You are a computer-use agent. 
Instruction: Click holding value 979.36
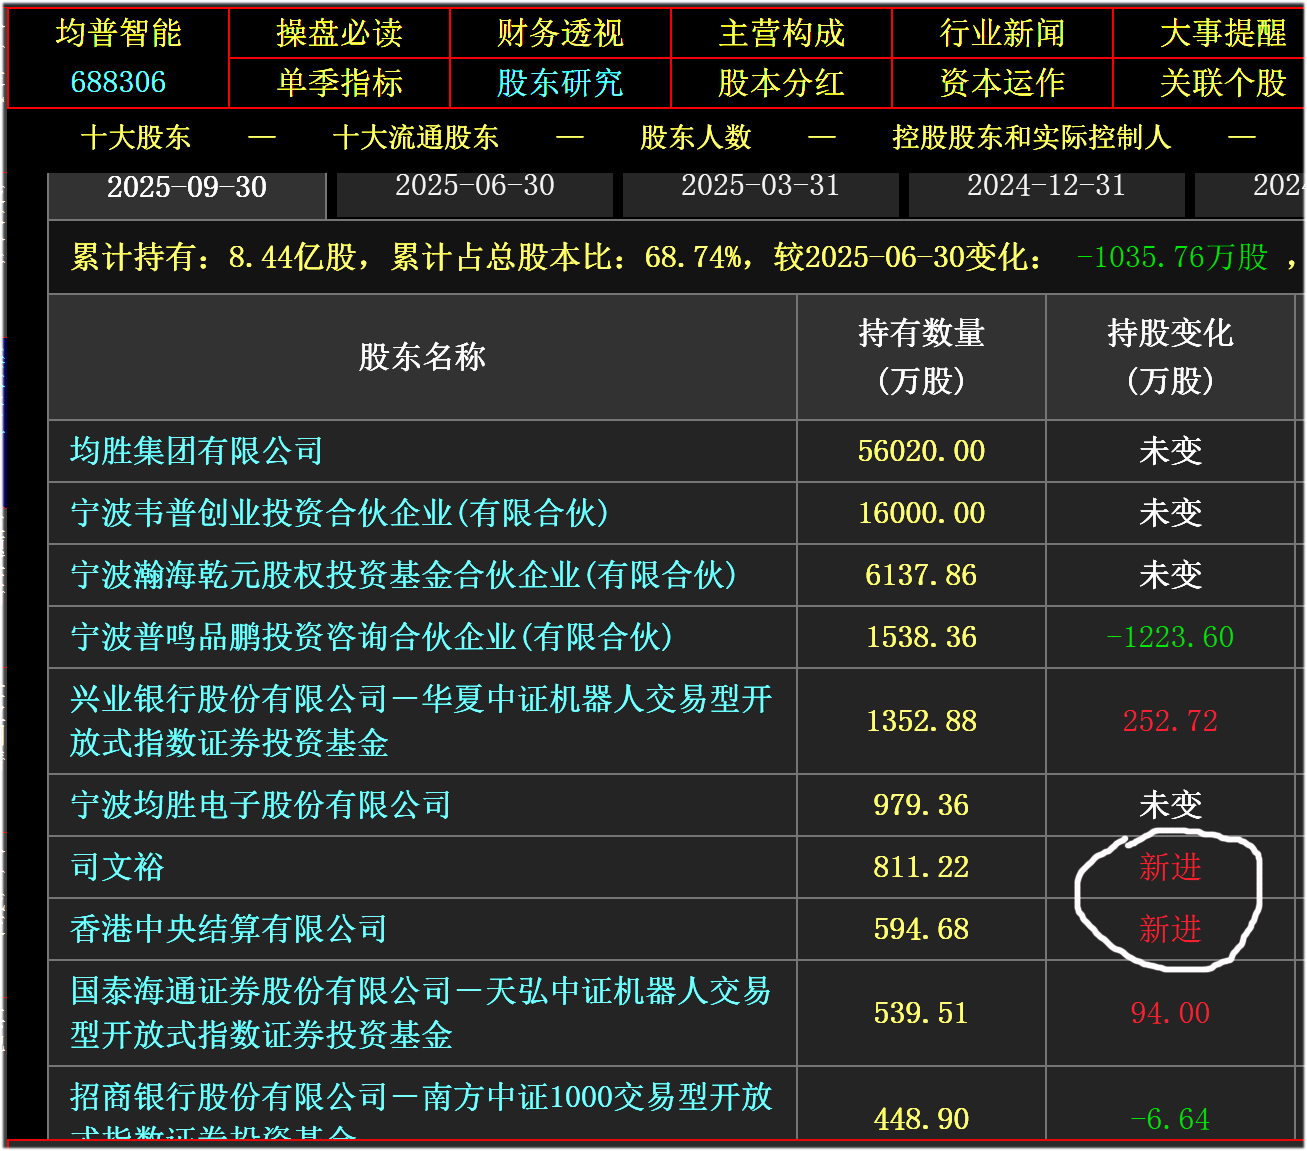click(x=921, y=805)
